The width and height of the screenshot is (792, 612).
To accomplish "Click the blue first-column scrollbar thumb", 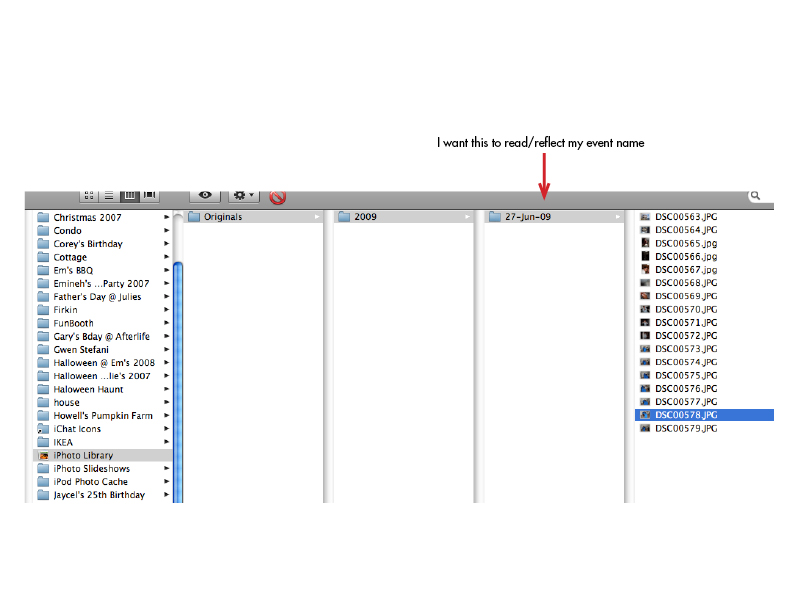I will tap(178, 382).
